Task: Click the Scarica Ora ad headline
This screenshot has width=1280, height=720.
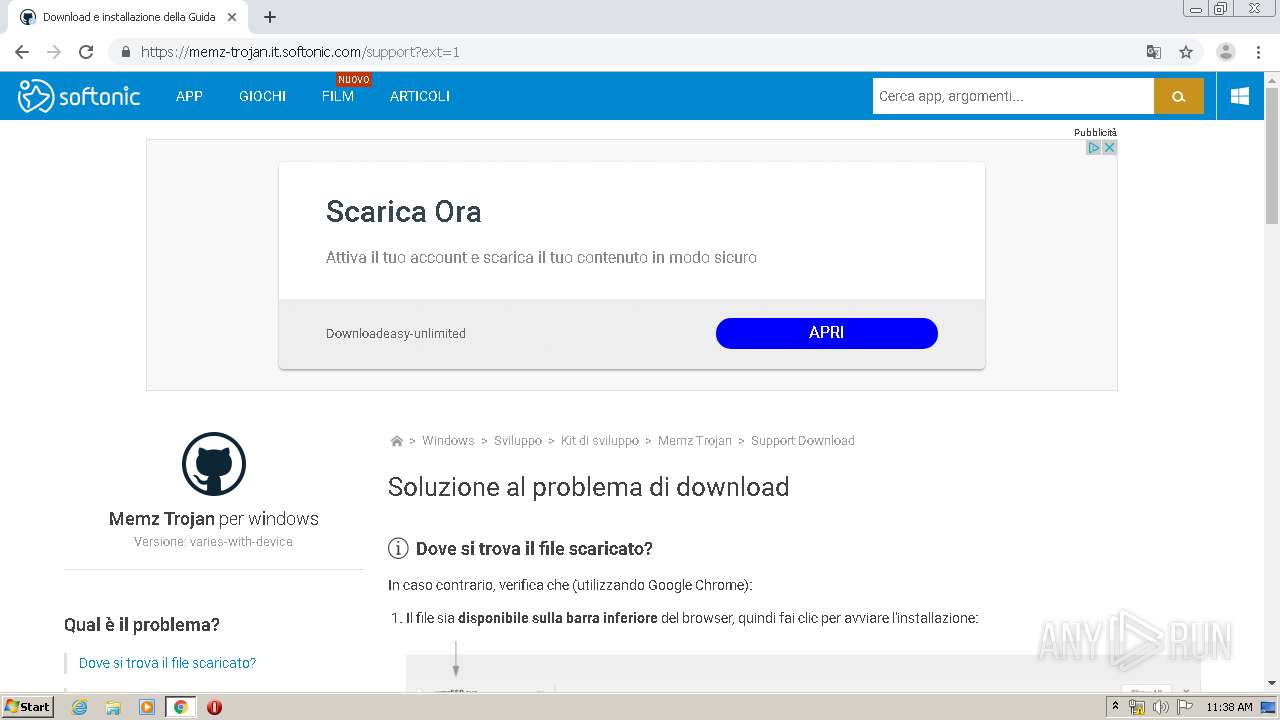Action: (x=404, y=212)
